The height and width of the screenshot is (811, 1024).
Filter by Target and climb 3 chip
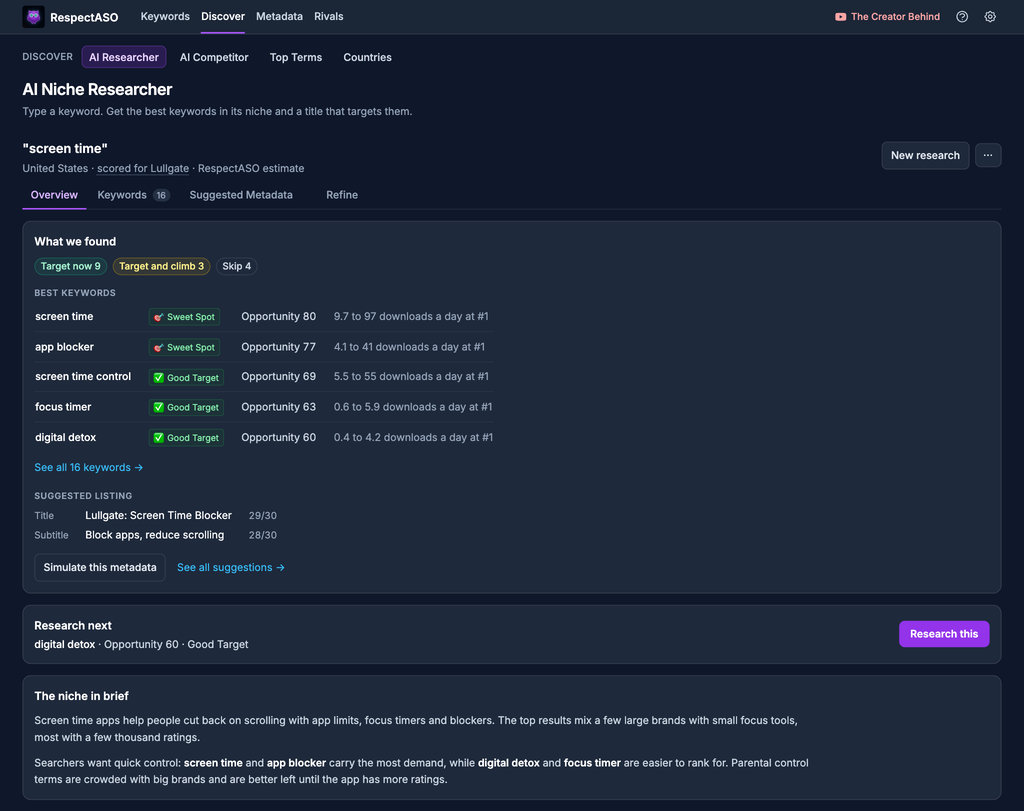161,266
